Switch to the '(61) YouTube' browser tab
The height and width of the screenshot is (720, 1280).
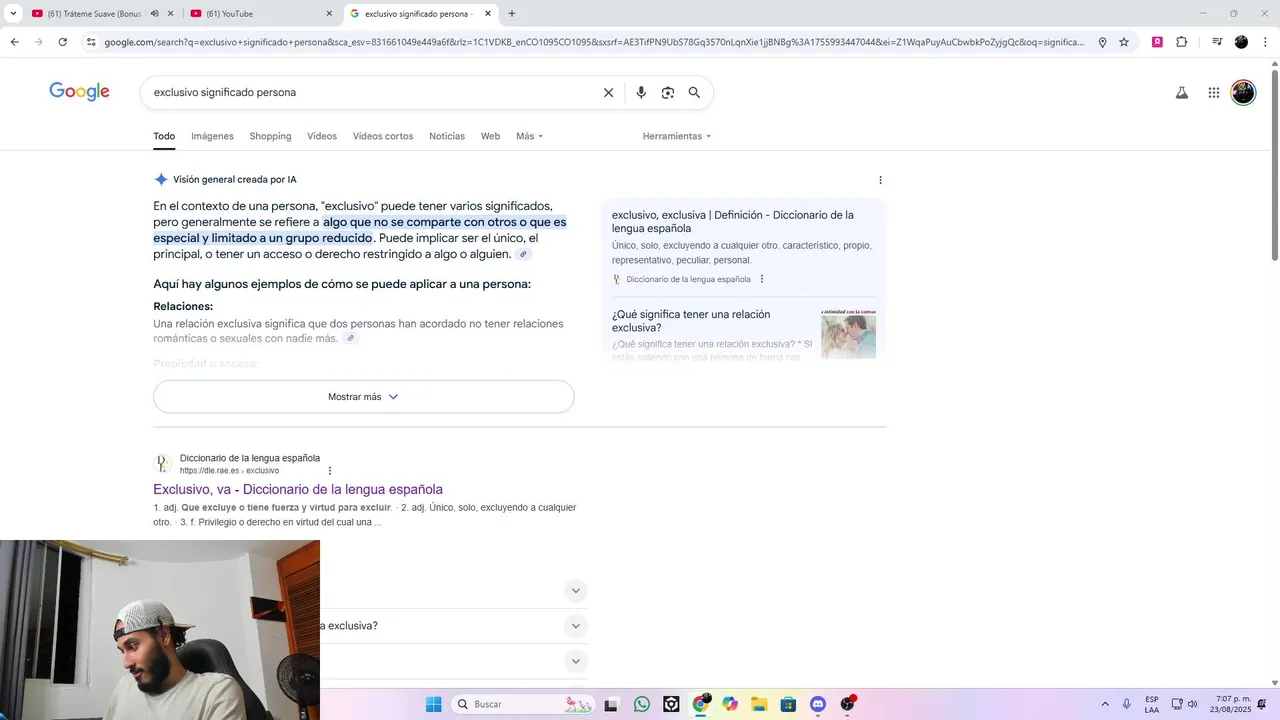tap(262, 14)
